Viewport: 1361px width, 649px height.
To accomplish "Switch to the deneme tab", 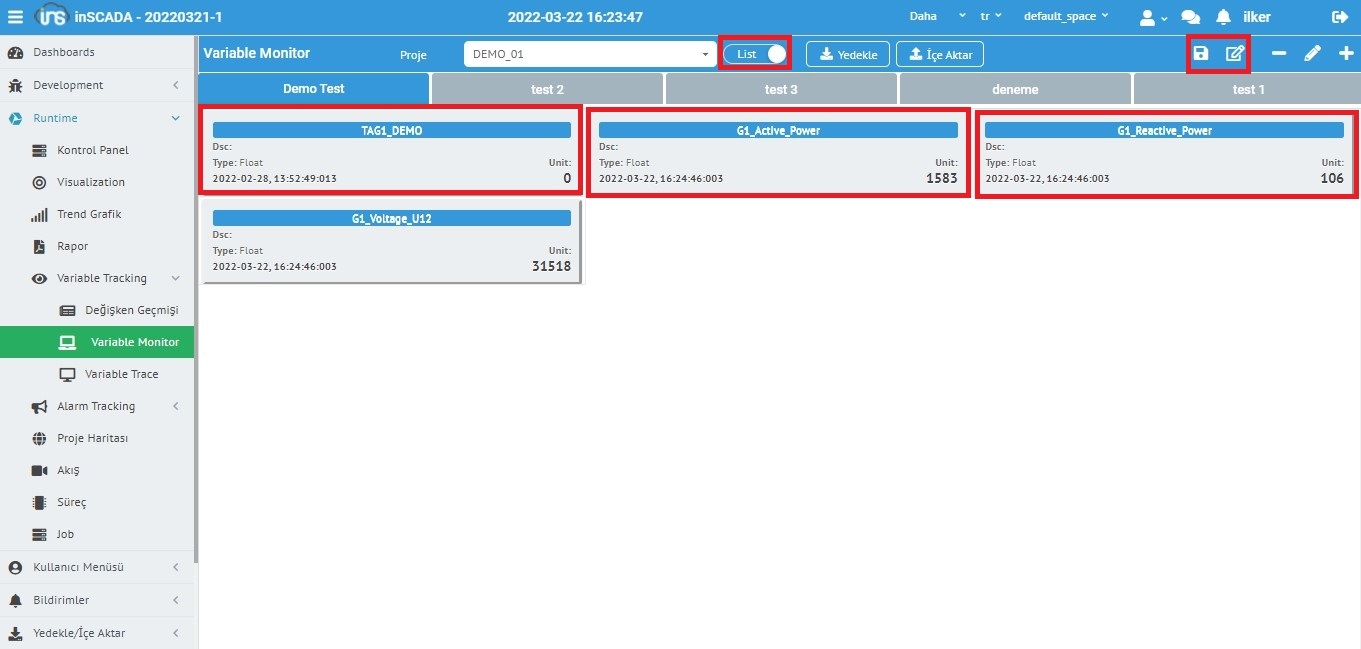I will coord(1015,89).
